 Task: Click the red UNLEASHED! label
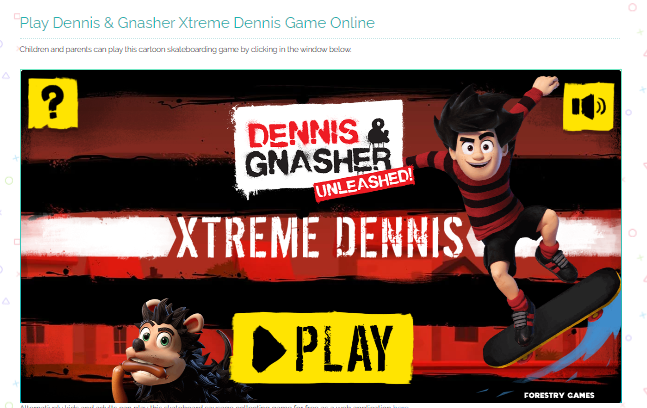(x=364, y=184)
